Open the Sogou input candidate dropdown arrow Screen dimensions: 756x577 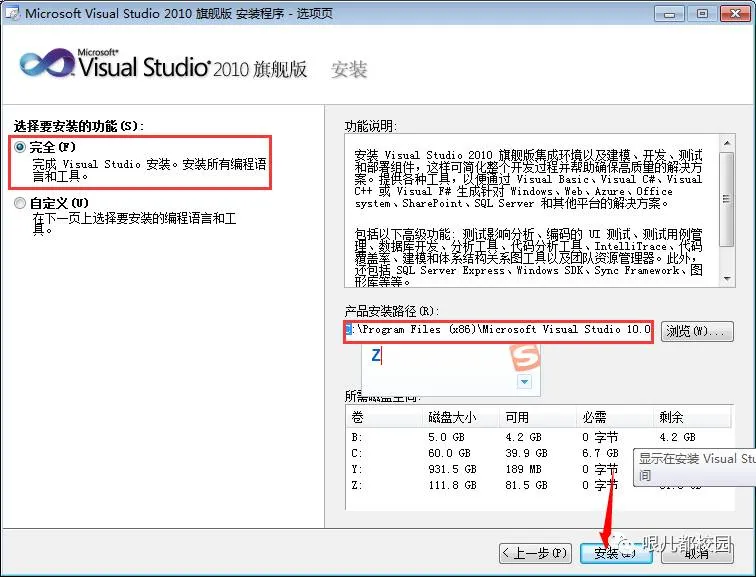pyautogui.click(x=525, y=382)
